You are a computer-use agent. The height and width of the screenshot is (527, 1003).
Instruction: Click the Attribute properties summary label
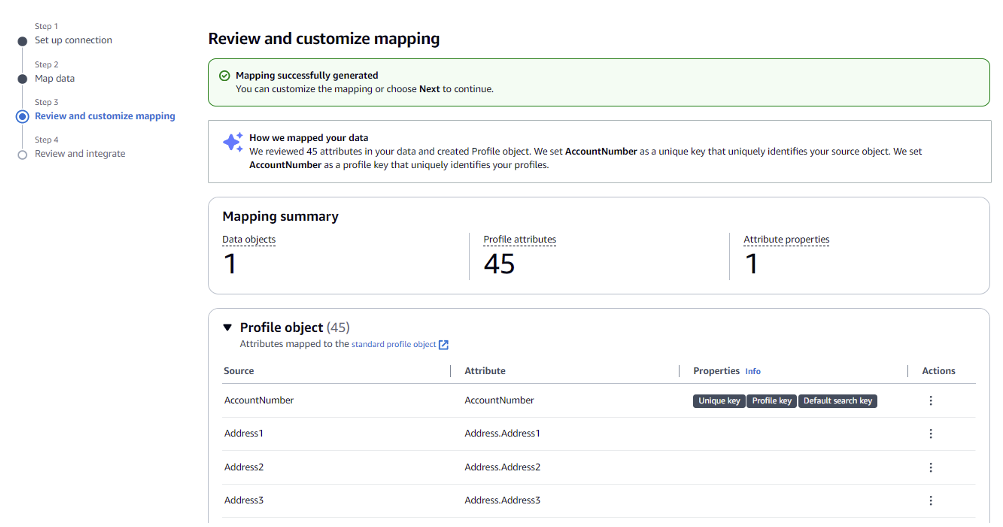pyautogui.click(x=786, y=240)
